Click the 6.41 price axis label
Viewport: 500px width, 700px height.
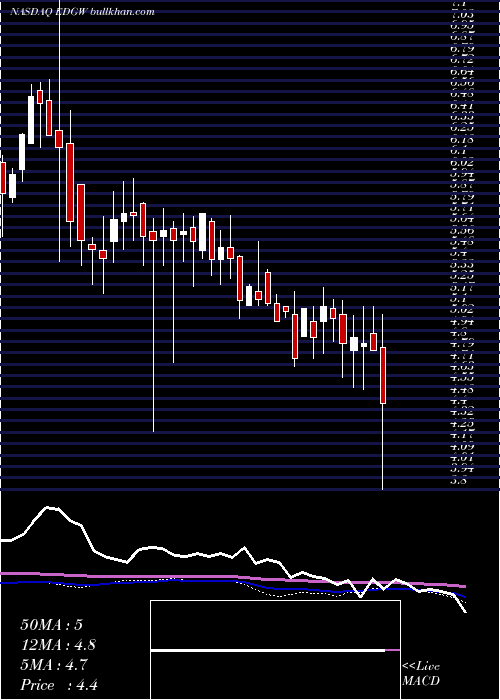[462, 106]
